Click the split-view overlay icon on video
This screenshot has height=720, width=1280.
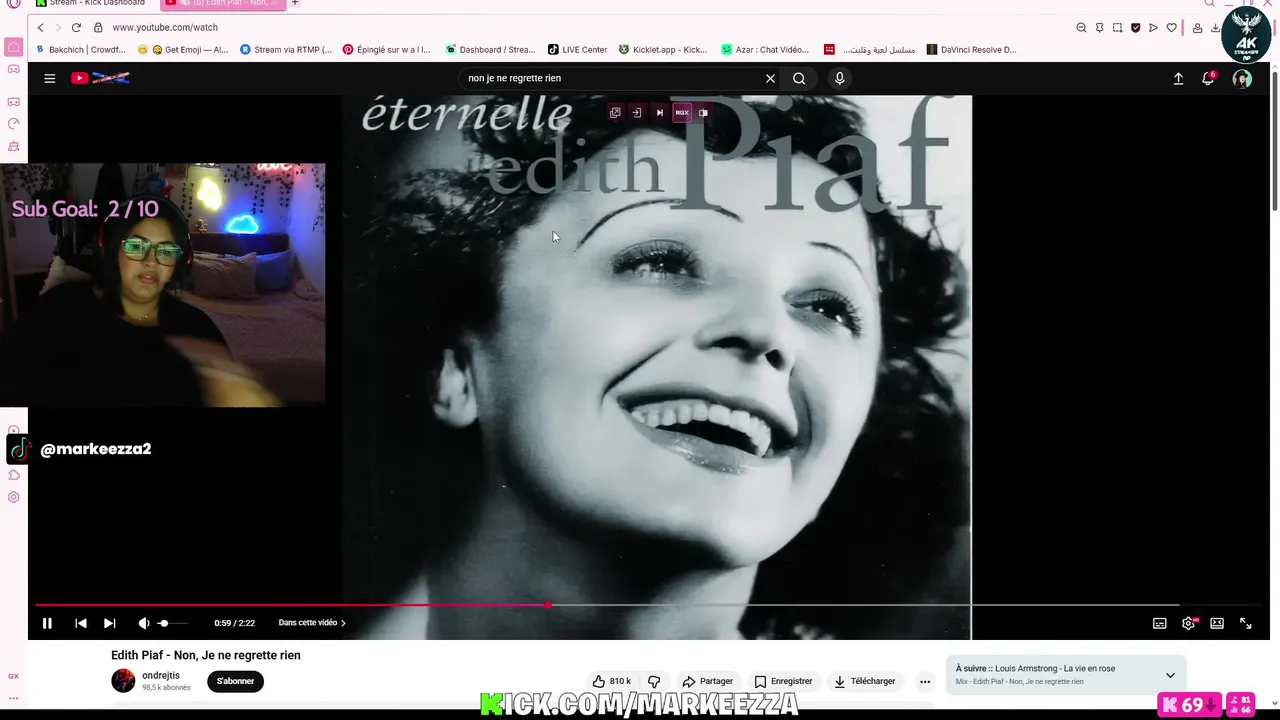click(x=703, y=113)
